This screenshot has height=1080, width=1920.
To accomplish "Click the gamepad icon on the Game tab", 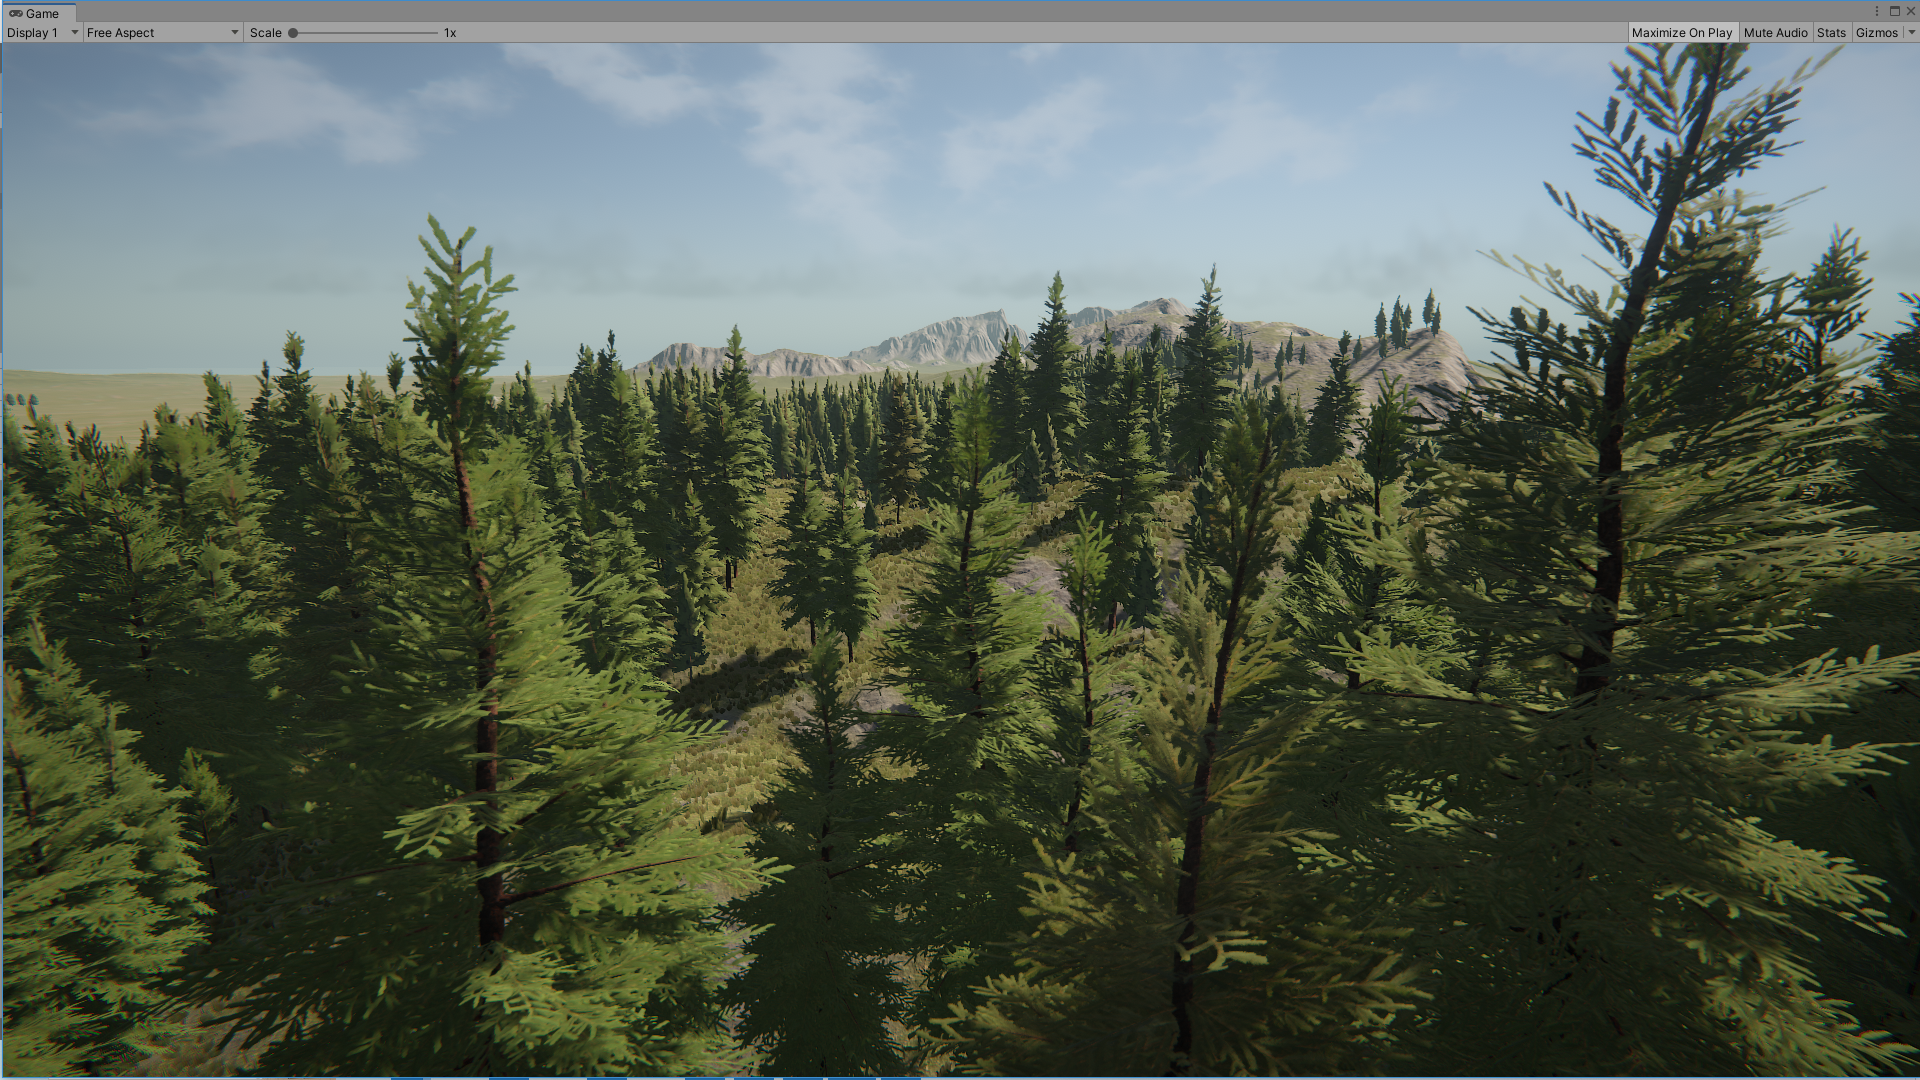I will 15,13.
